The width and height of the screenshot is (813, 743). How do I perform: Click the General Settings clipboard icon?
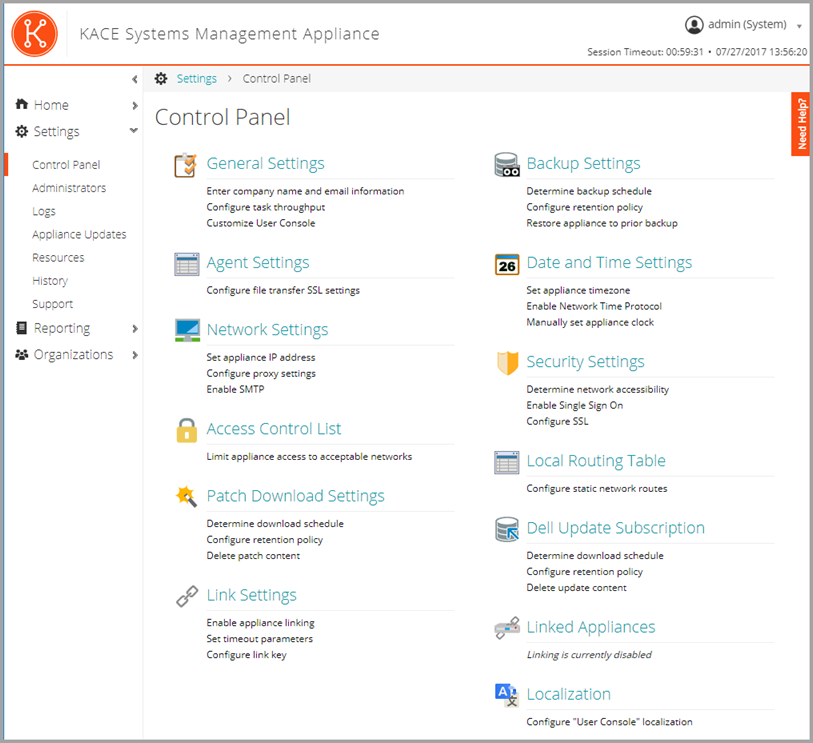pos(186,165)
